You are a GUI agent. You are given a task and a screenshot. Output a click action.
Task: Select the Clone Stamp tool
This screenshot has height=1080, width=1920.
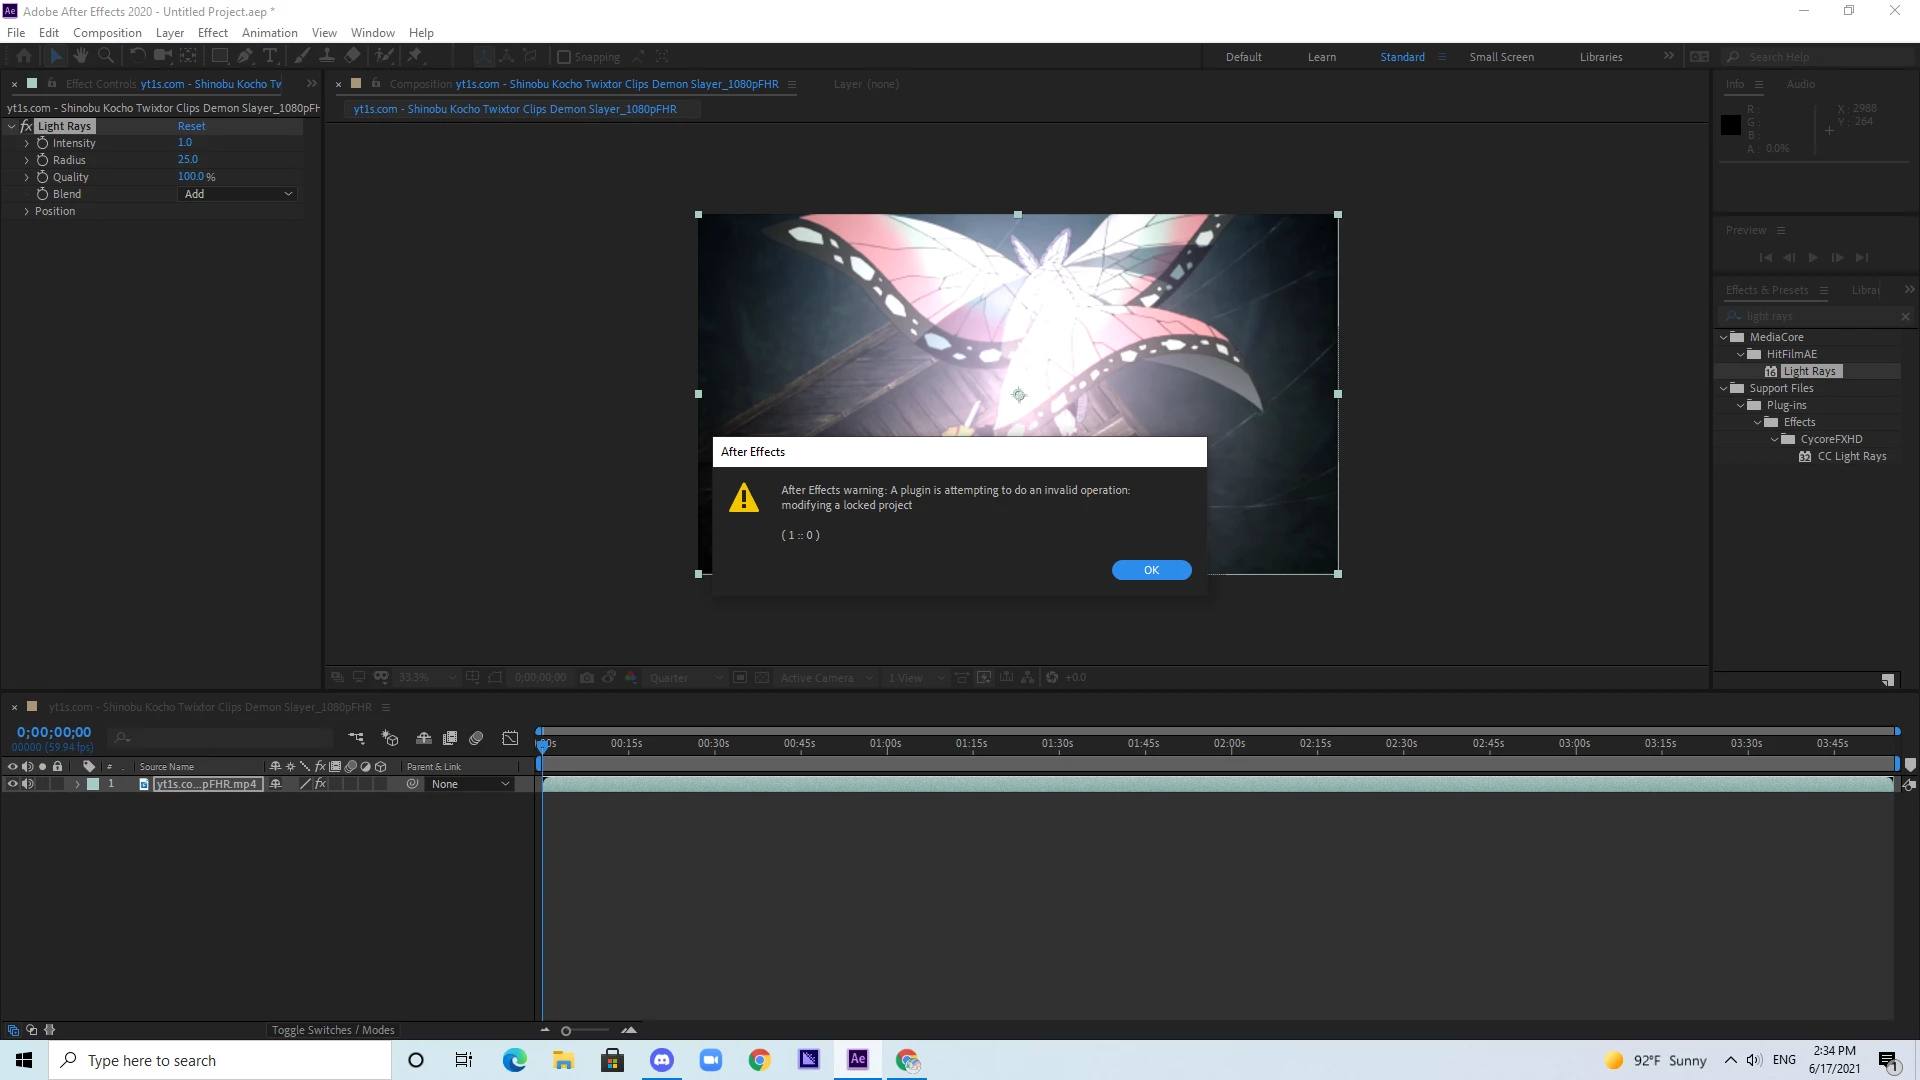click(327, 56)
